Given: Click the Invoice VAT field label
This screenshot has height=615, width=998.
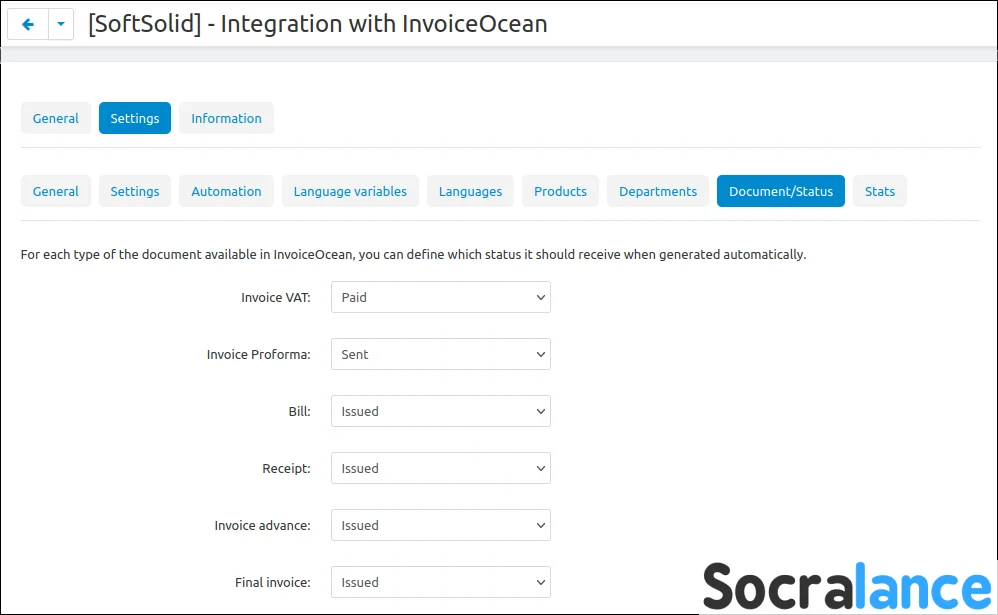Looking at the screenshot, I should pyautogui.click(x=276, y=297).
